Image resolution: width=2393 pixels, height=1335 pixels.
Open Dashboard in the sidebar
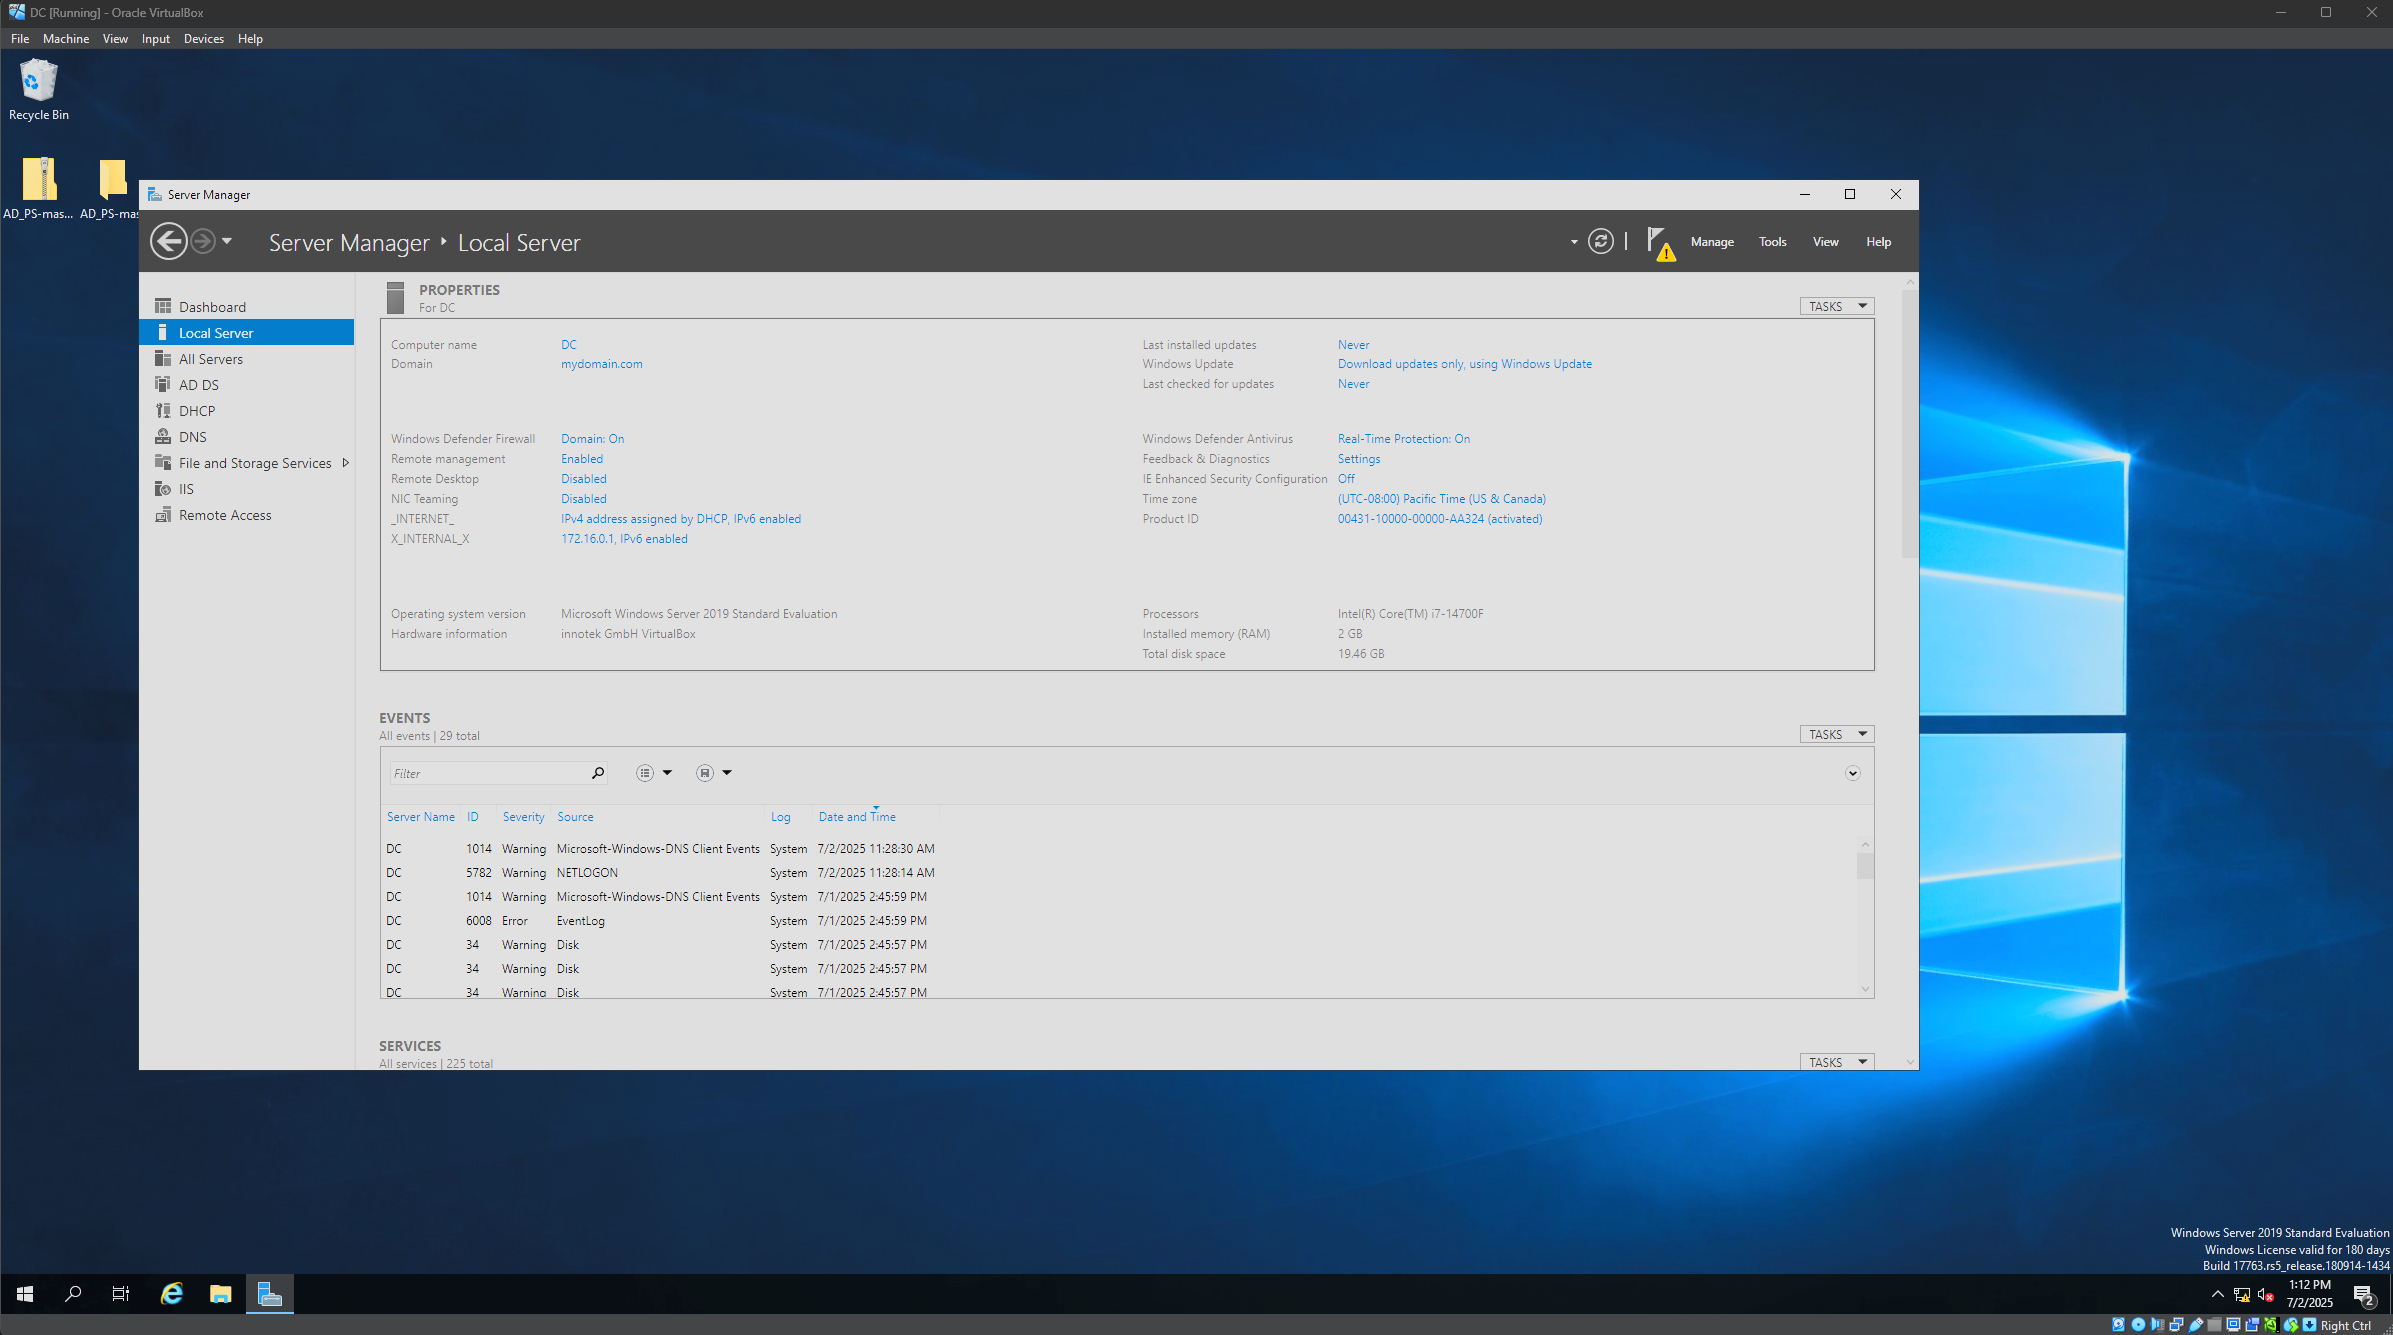pyautogui.click(x=246, y=307)
